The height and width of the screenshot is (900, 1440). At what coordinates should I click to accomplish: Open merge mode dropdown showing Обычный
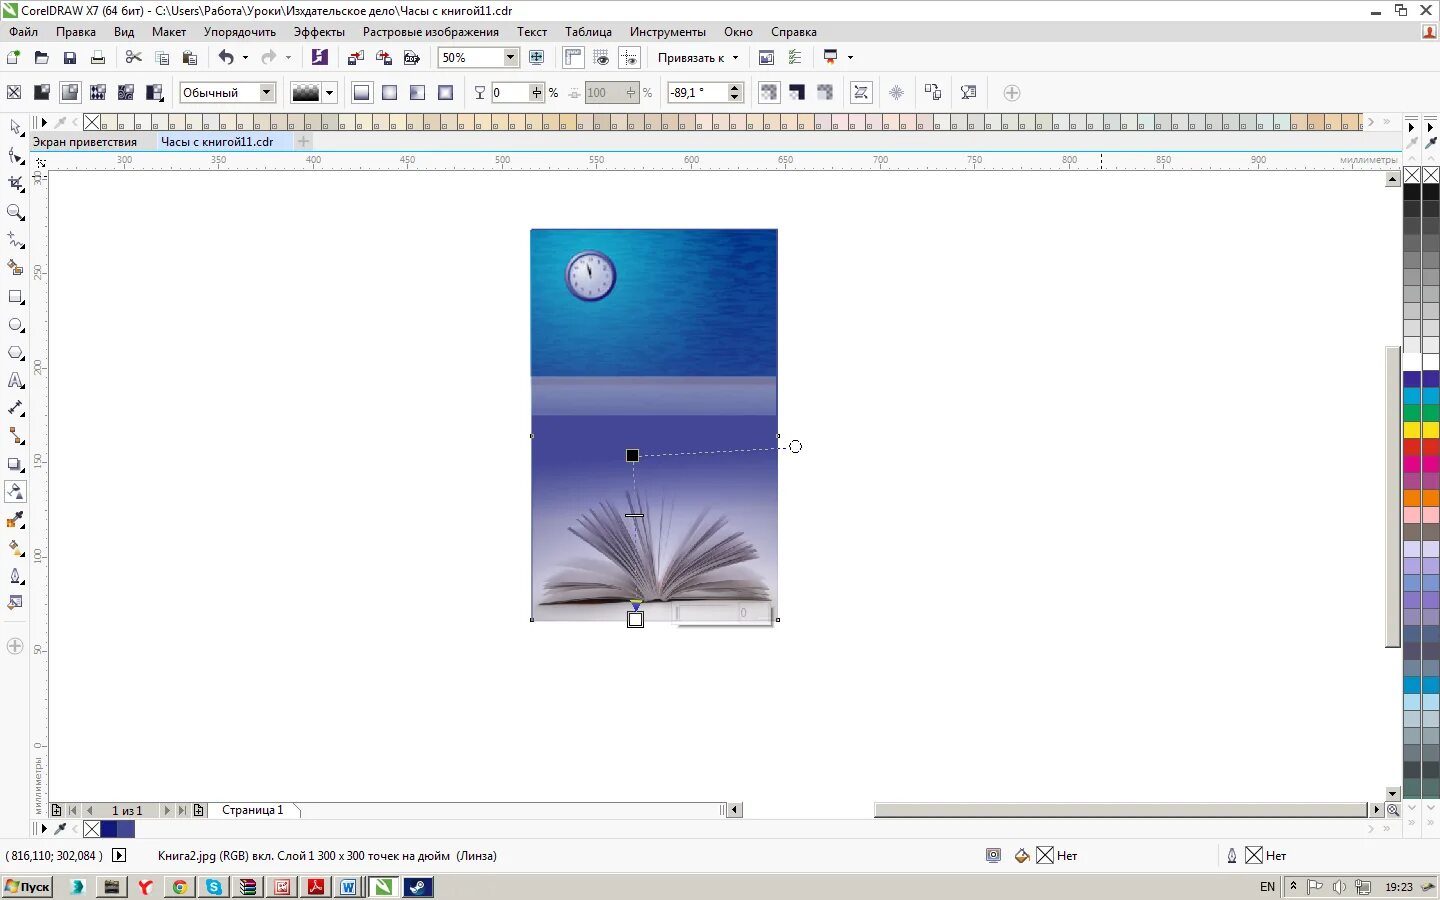pos(267,93)
